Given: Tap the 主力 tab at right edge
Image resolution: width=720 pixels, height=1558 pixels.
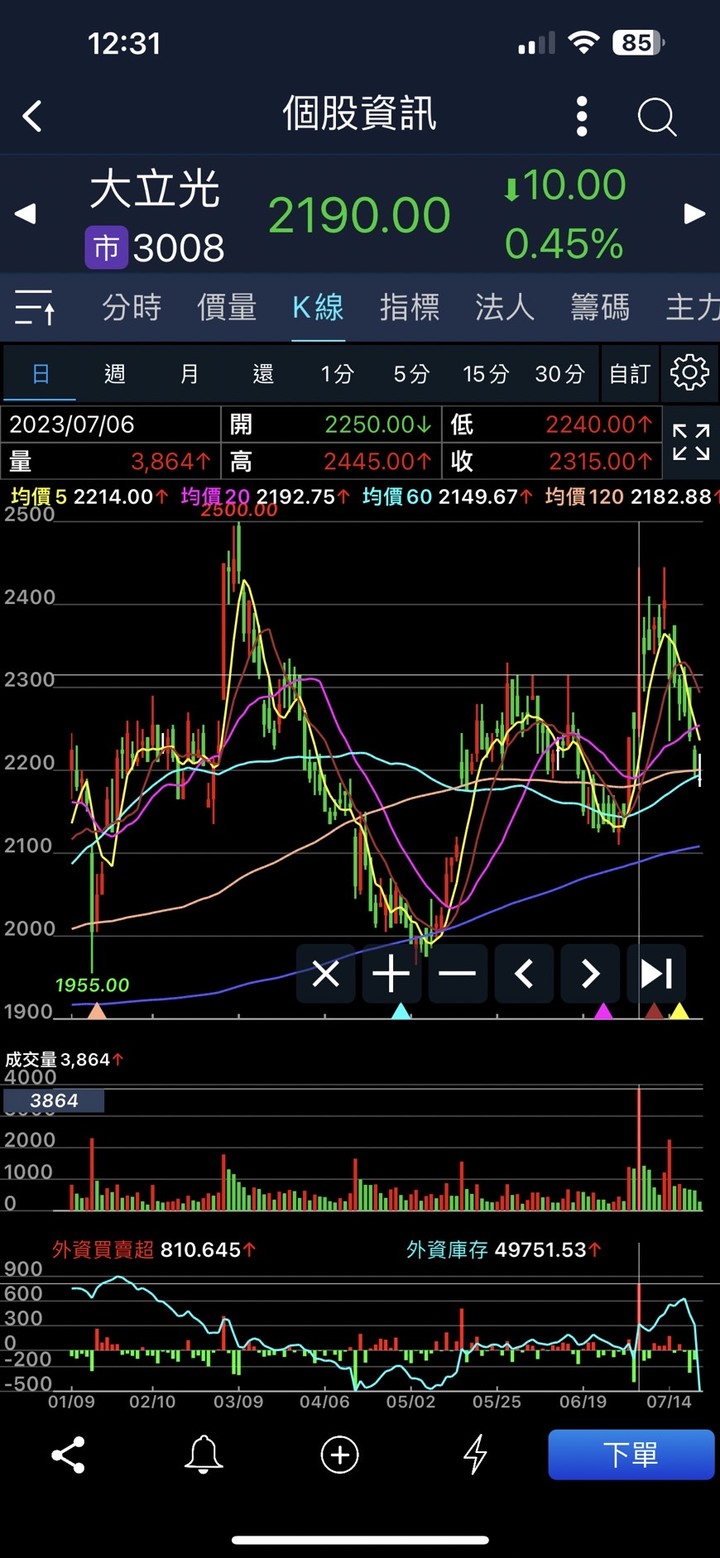Looking at the screenshot, I should 693,307.
